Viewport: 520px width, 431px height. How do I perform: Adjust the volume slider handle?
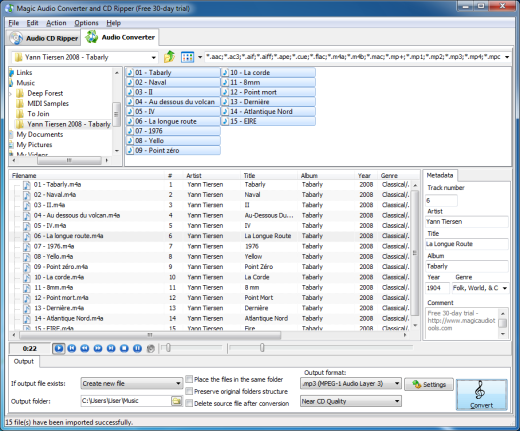coord(168,348)
